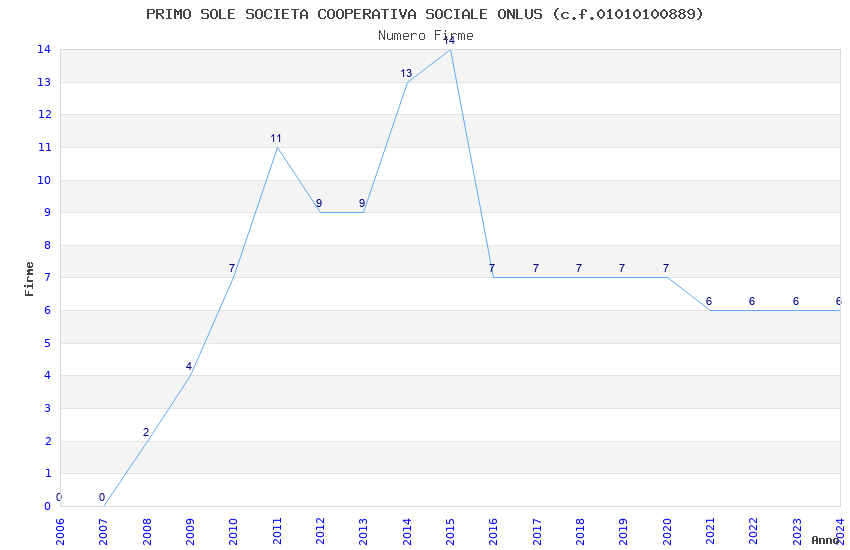Select the 2006 year label on x-axis
The width and height of the screenshot is (850, 550).
point(60,531)
